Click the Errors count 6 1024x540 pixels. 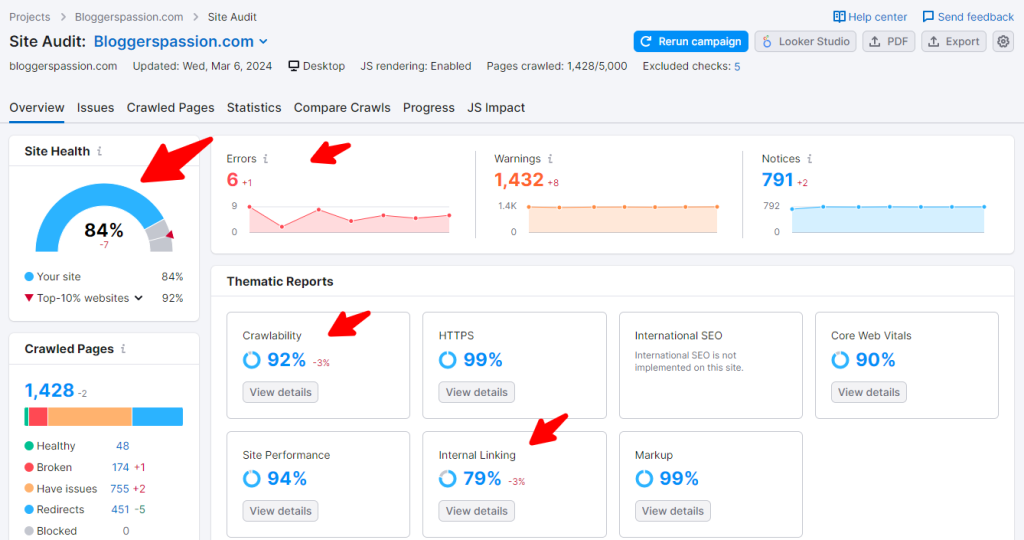pyautogui.click(x=232, y=180)
